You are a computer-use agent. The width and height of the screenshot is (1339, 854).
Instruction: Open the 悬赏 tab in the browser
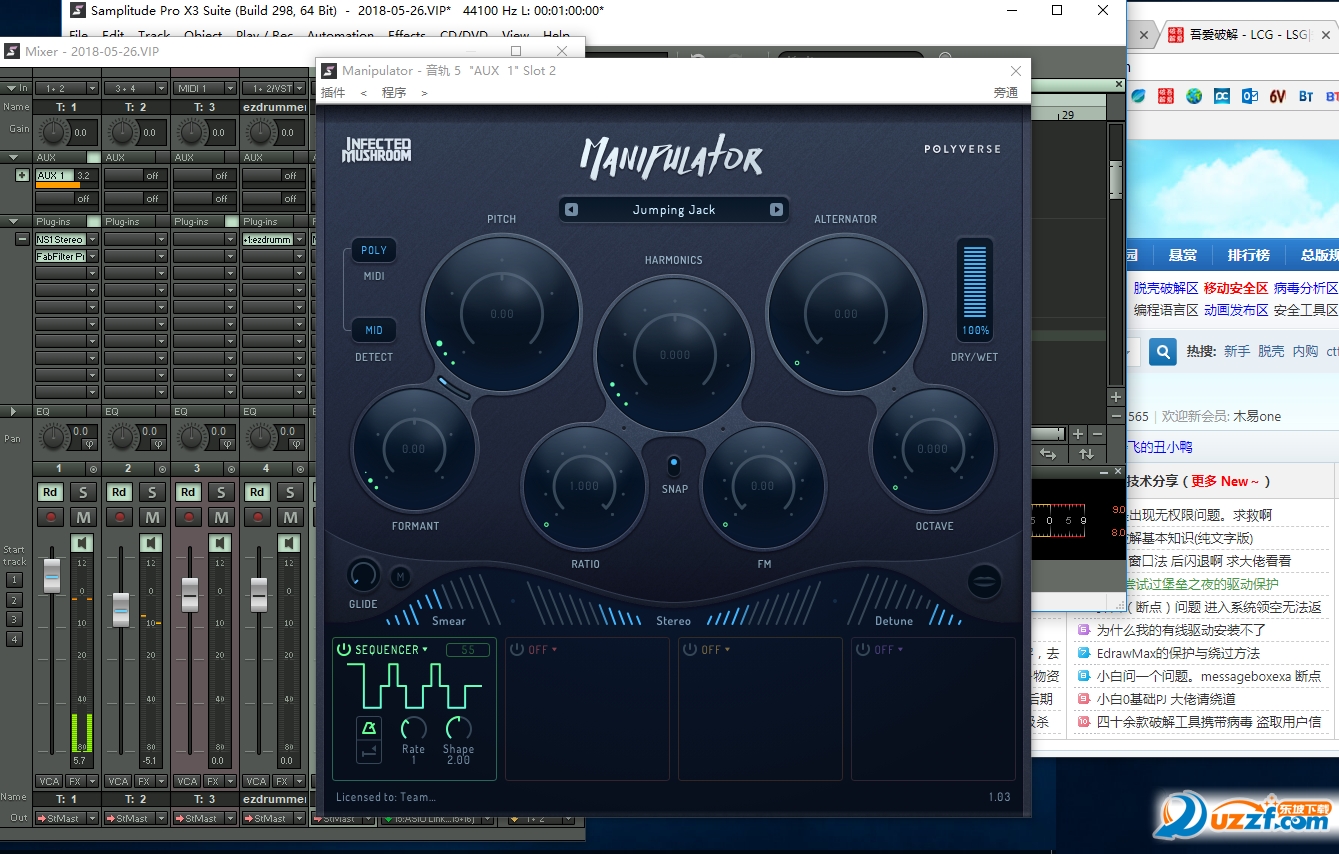pyautogui.click(x=1183, y=255)
